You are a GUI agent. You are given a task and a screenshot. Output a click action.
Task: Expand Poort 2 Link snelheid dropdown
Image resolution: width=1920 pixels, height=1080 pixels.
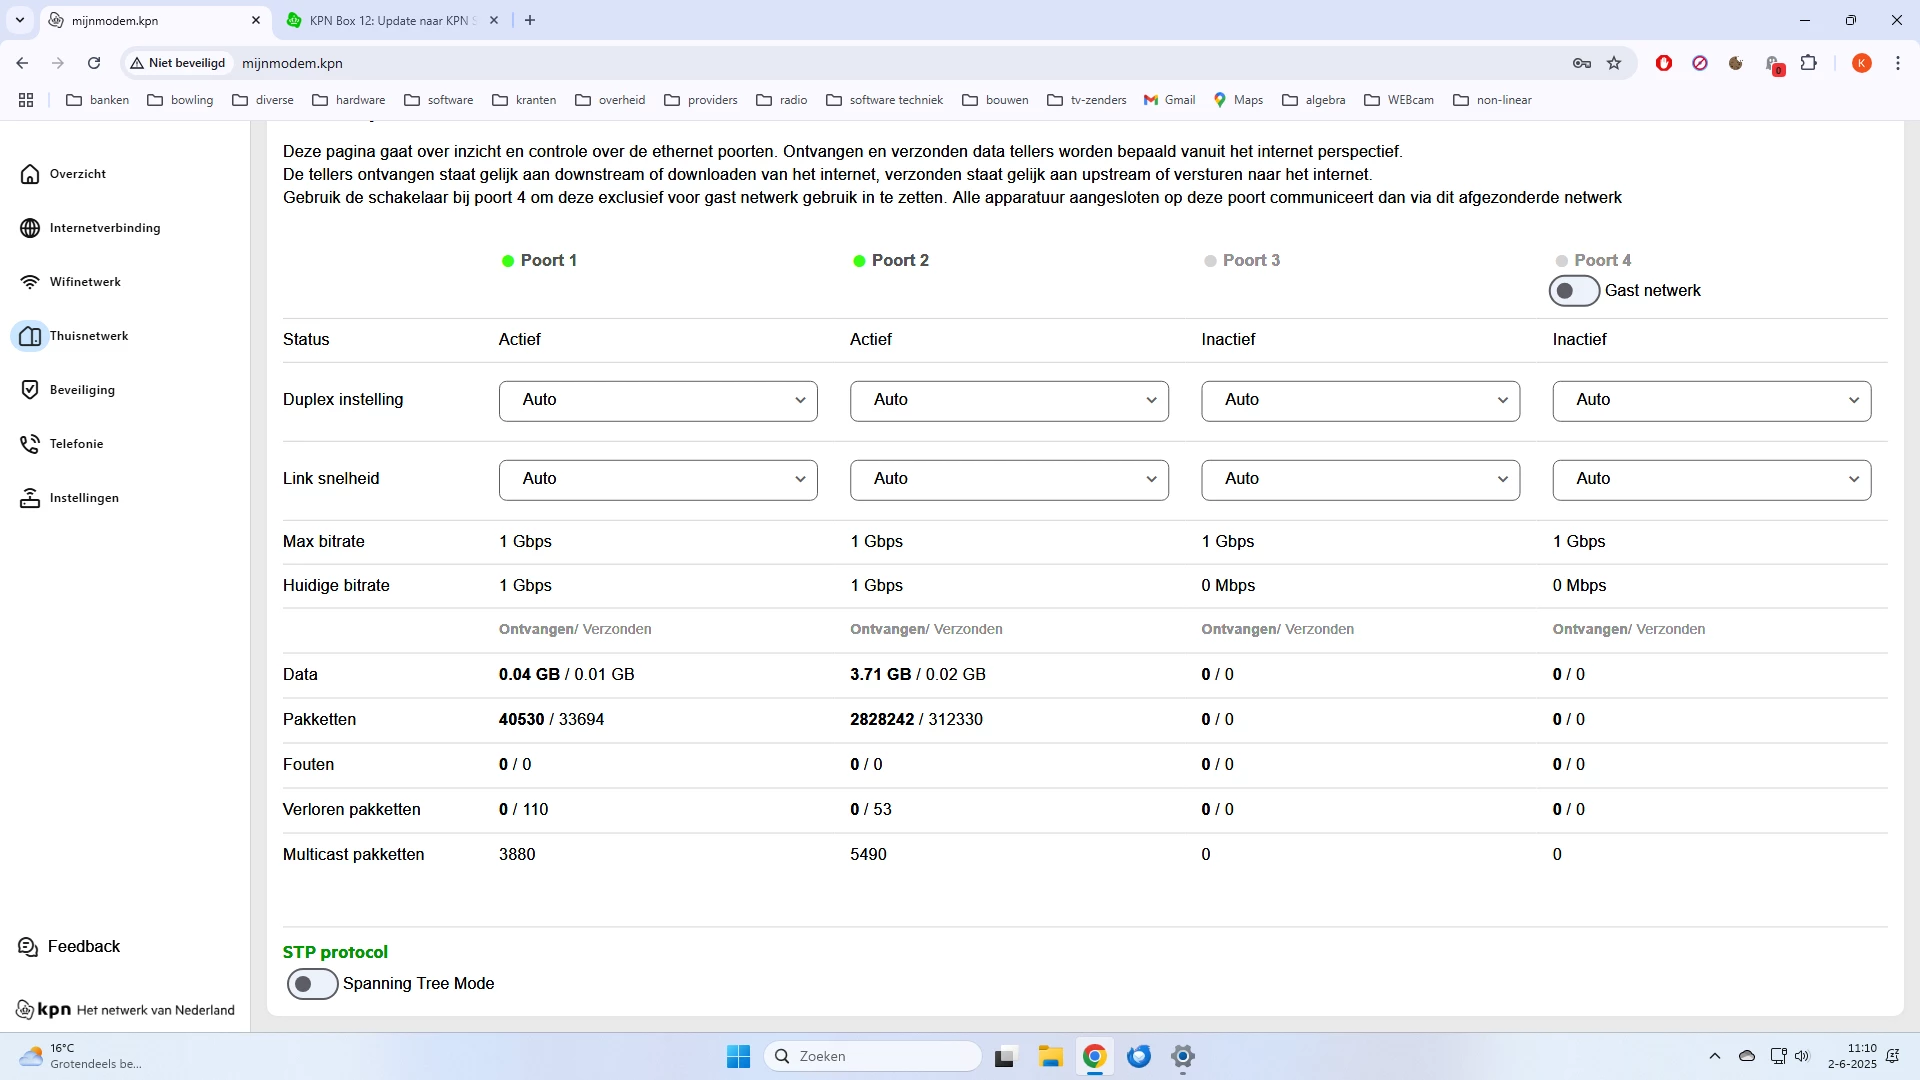coord(1009,479)
